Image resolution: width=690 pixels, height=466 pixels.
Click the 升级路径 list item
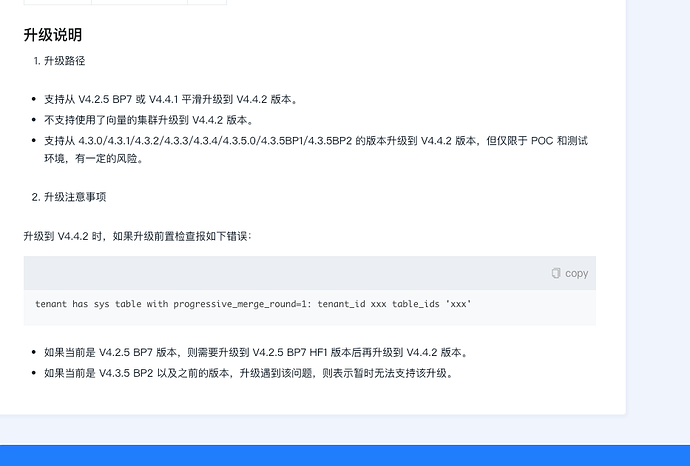(x=59, y=61)
